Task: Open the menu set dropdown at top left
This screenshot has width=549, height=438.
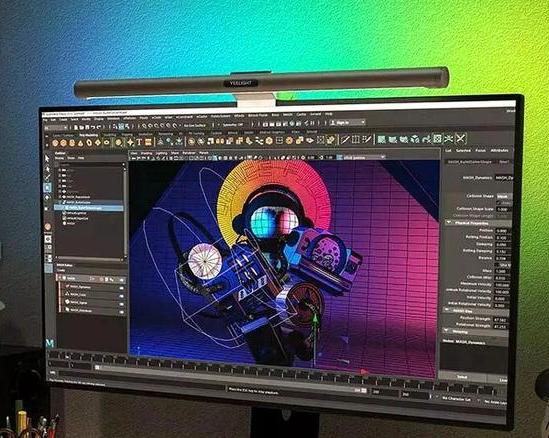Action: point(56,128)
